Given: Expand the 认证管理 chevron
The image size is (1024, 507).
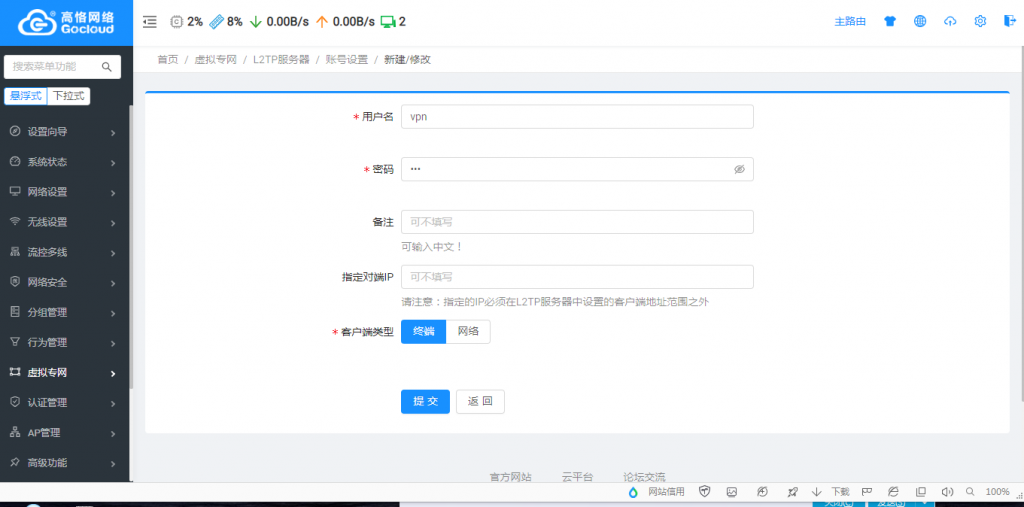Looking at the screenshot, I should 114,404.
